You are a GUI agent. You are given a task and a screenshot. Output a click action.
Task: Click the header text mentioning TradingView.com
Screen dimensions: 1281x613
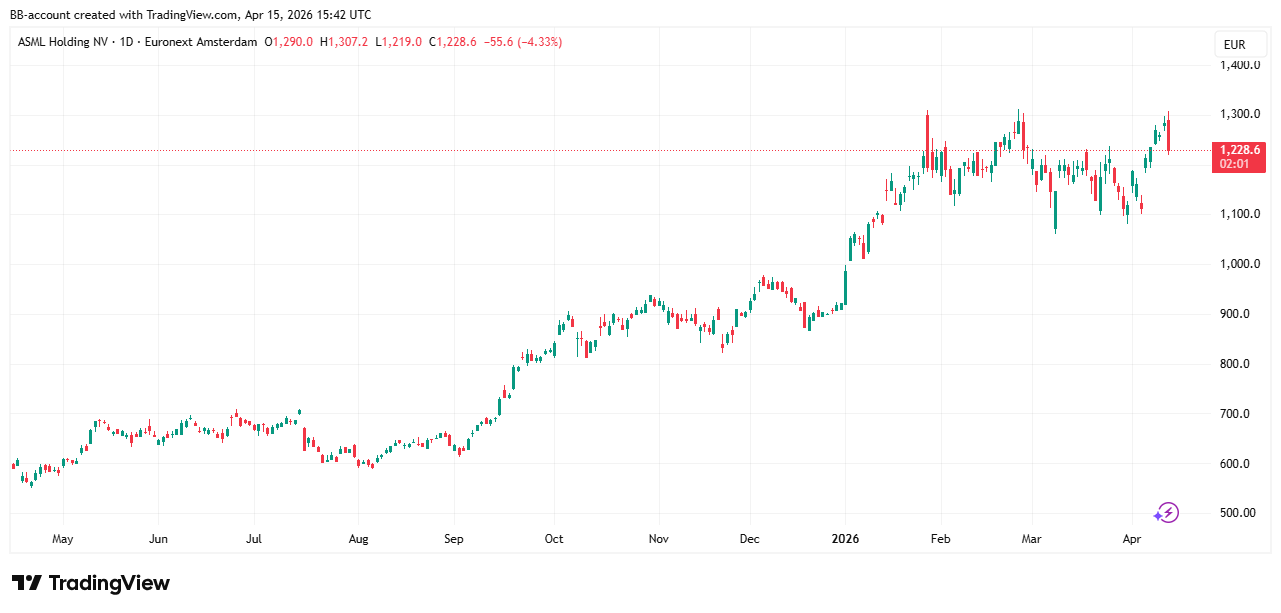[x=191, y=14]
